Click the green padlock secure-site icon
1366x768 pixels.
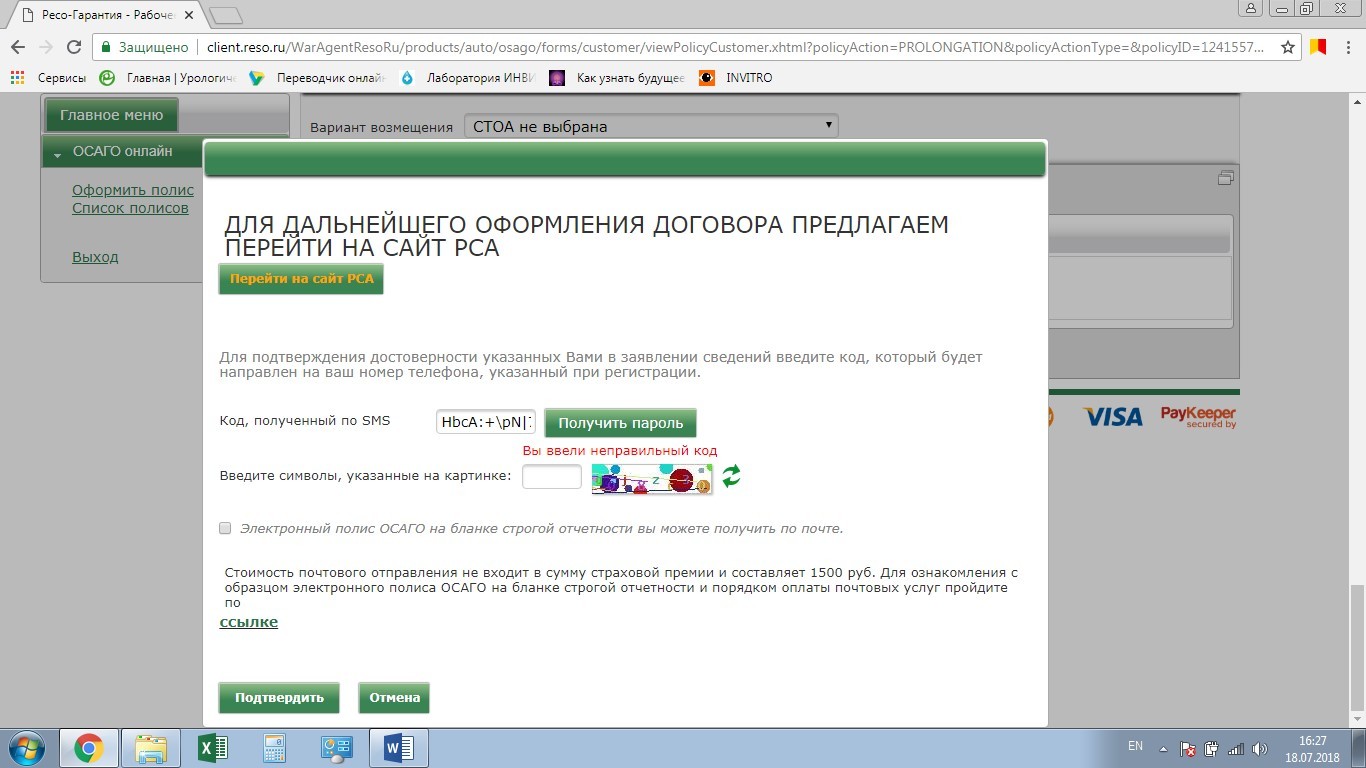[x=106, y=47]
